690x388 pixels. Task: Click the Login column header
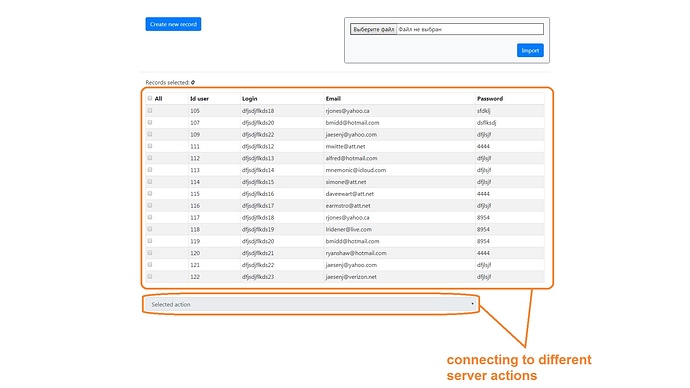coord(250,99)
